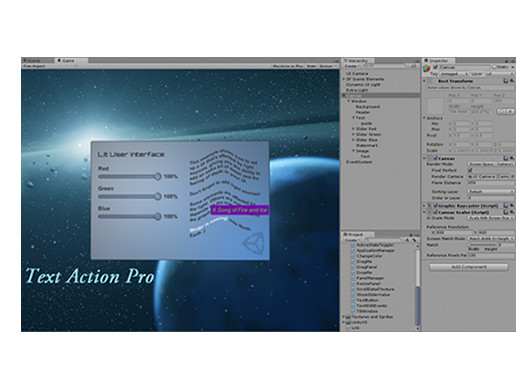Select the Hierarchy tab
This screenshot has height=389, width=516.
point(358,61)
